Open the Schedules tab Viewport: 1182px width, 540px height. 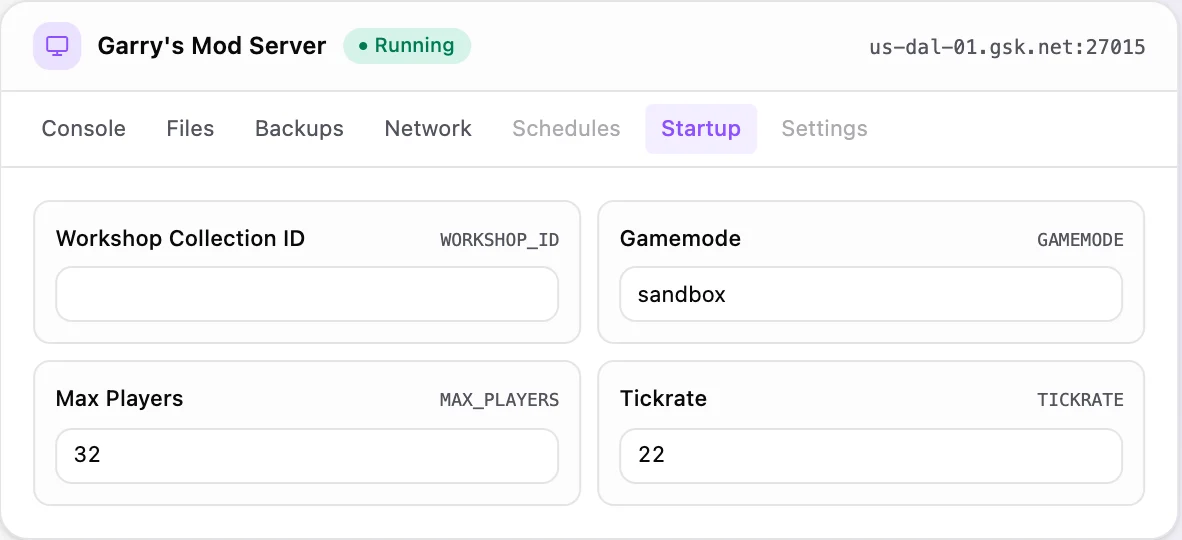tap(566, 128)
